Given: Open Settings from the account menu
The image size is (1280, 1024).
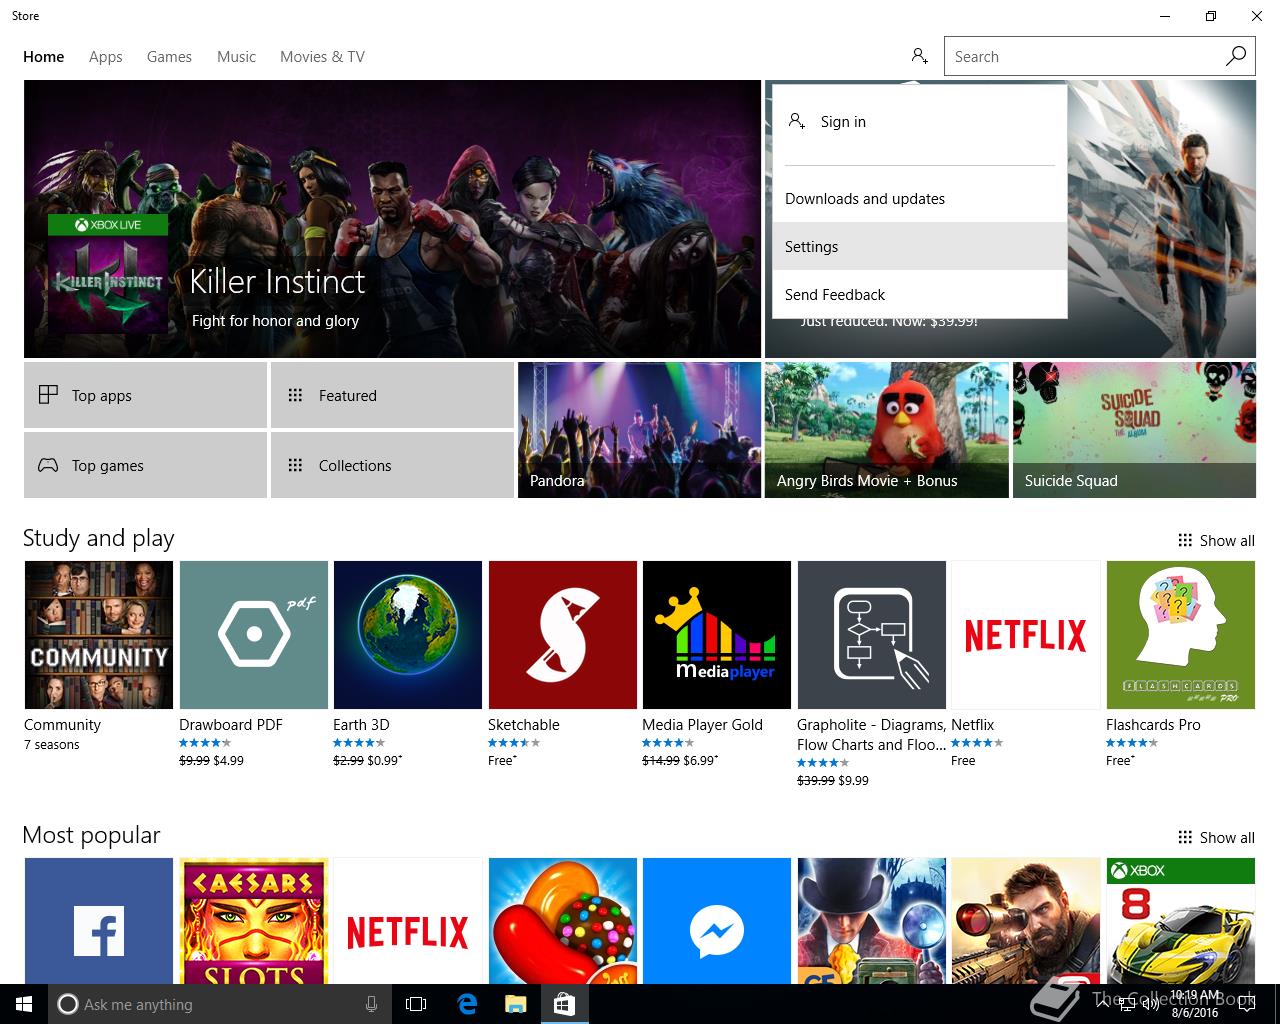Looking at the screenshot, I should [920, 246].
